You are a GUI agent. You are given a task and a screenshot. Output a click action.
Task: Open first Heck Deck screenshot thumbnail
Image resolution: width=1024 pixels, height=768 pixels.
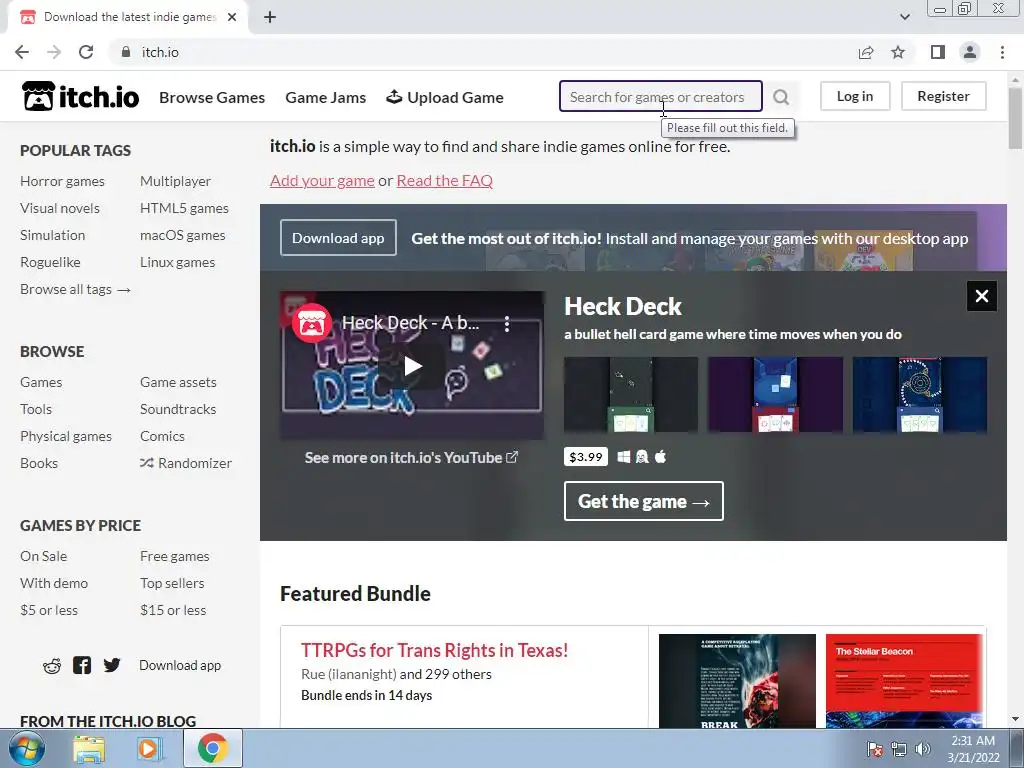(631, 394)
